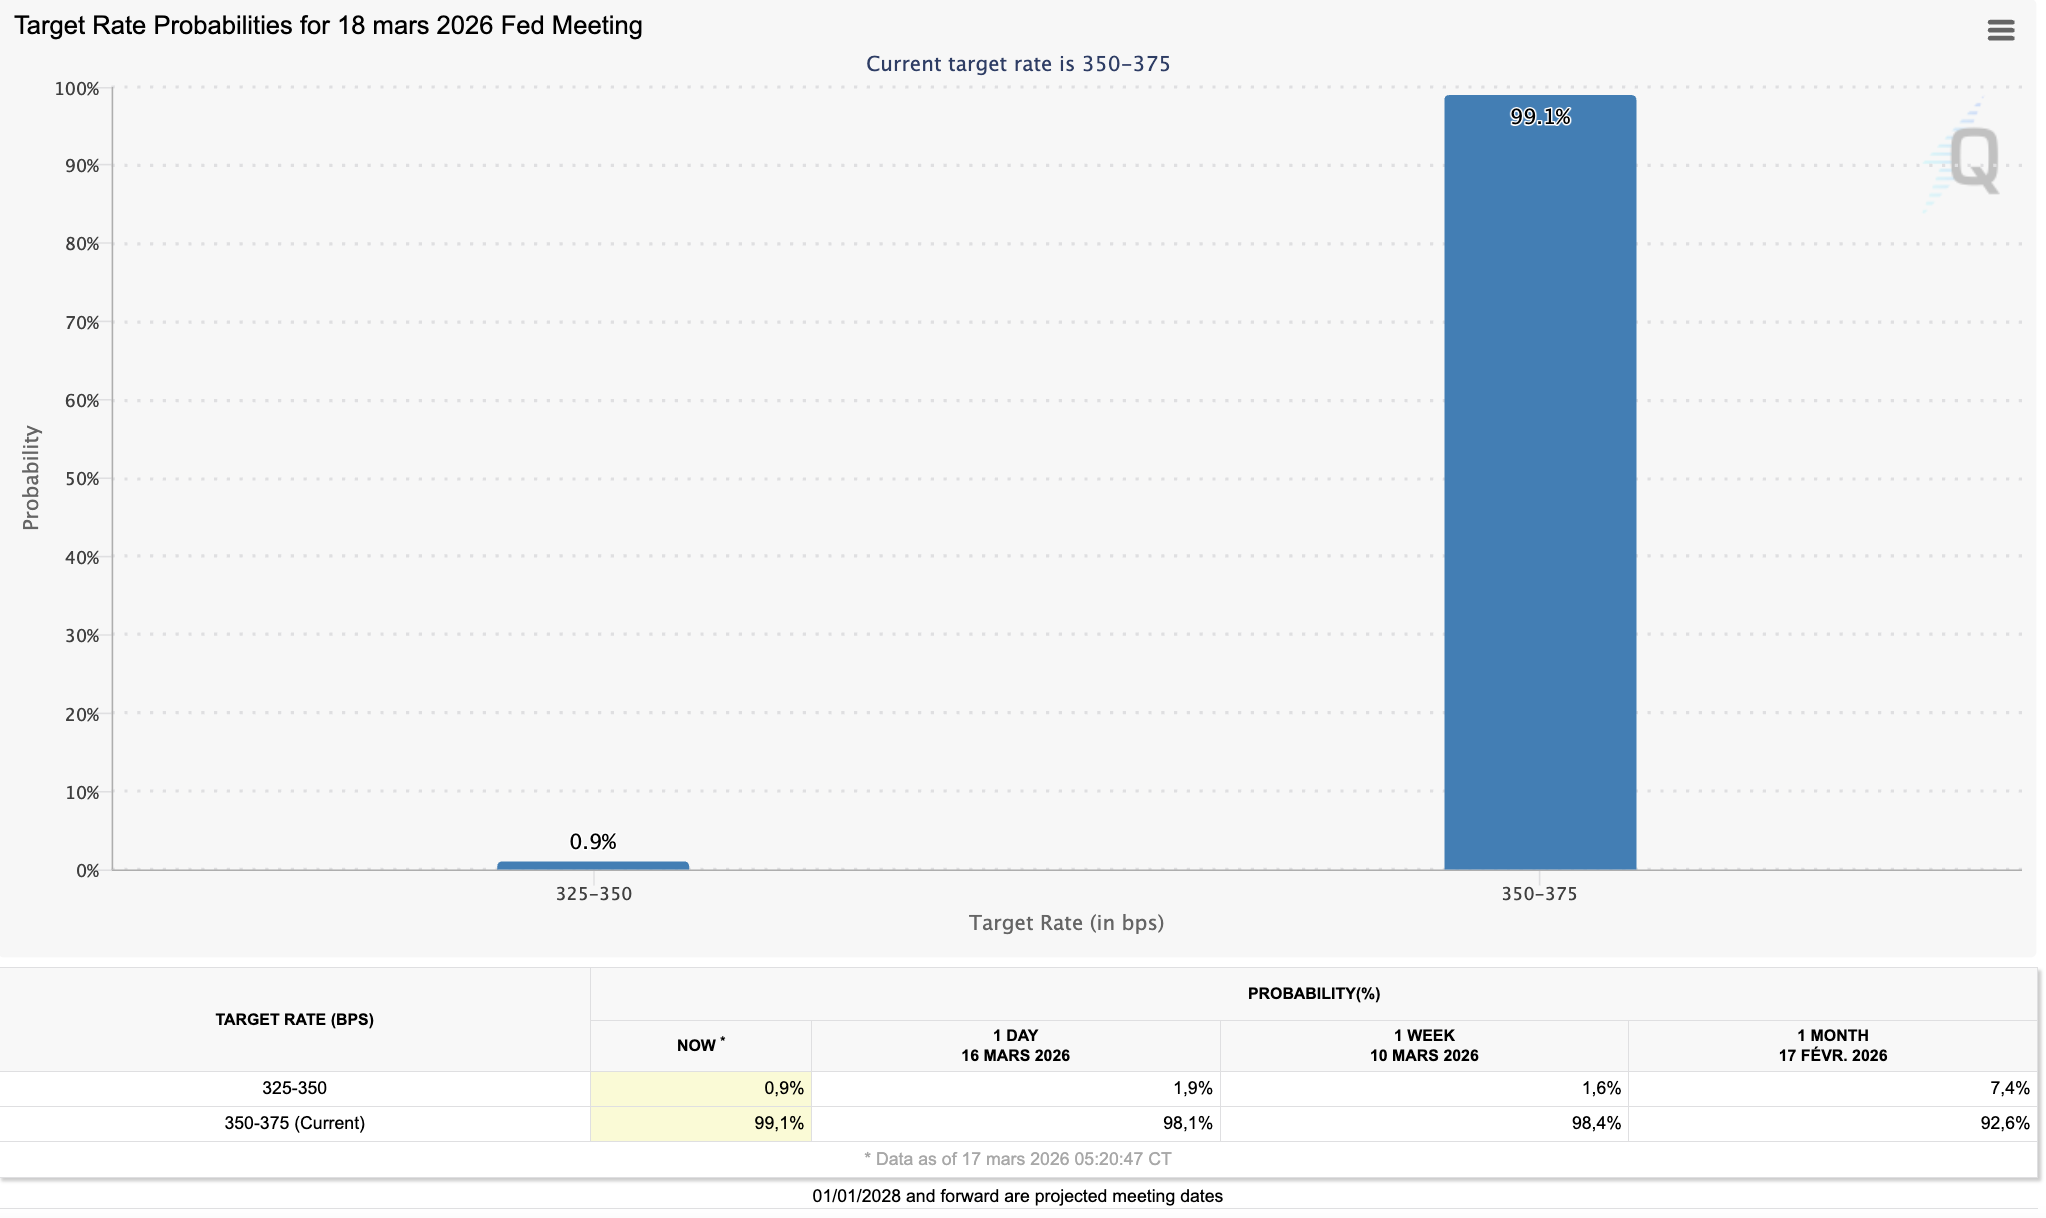
Task: Select the 350-375 (Current) table row
Action: pos(296,1123)
